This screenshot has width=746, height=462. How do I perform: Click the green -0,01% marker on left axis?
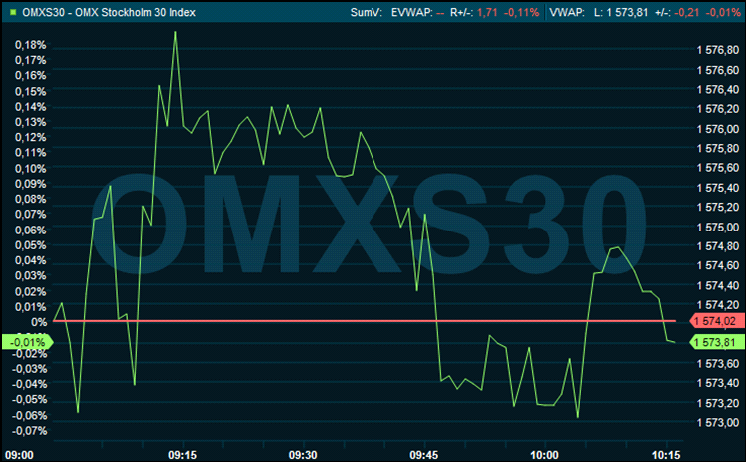pyautogui.click(x=27, y=342)
